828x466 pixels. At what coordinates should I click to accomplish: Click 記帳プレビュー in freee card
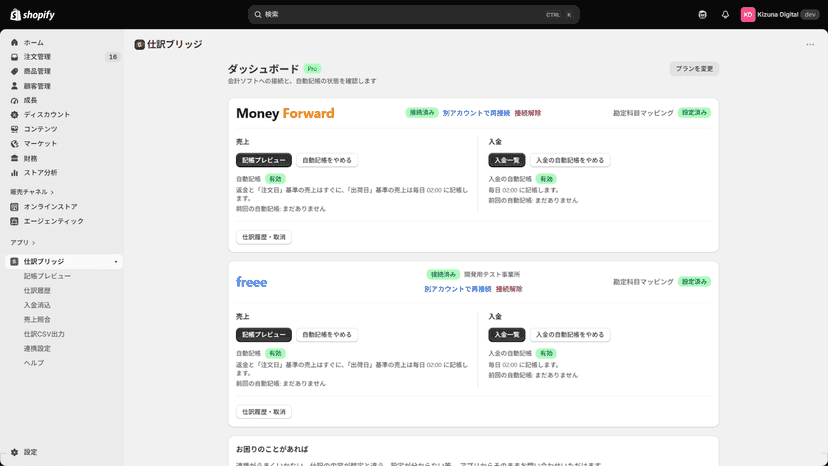[x=264, y=334]
